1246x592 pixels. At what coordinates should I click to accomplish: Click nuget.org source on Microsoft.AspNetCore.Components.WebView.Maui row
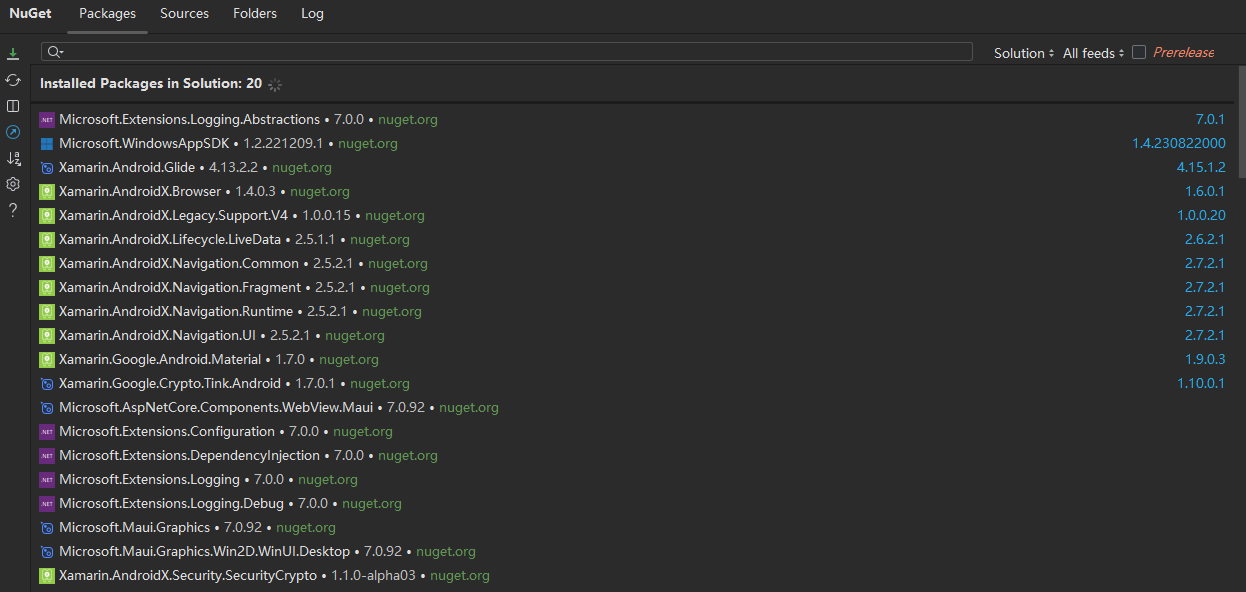click(469, 407)
